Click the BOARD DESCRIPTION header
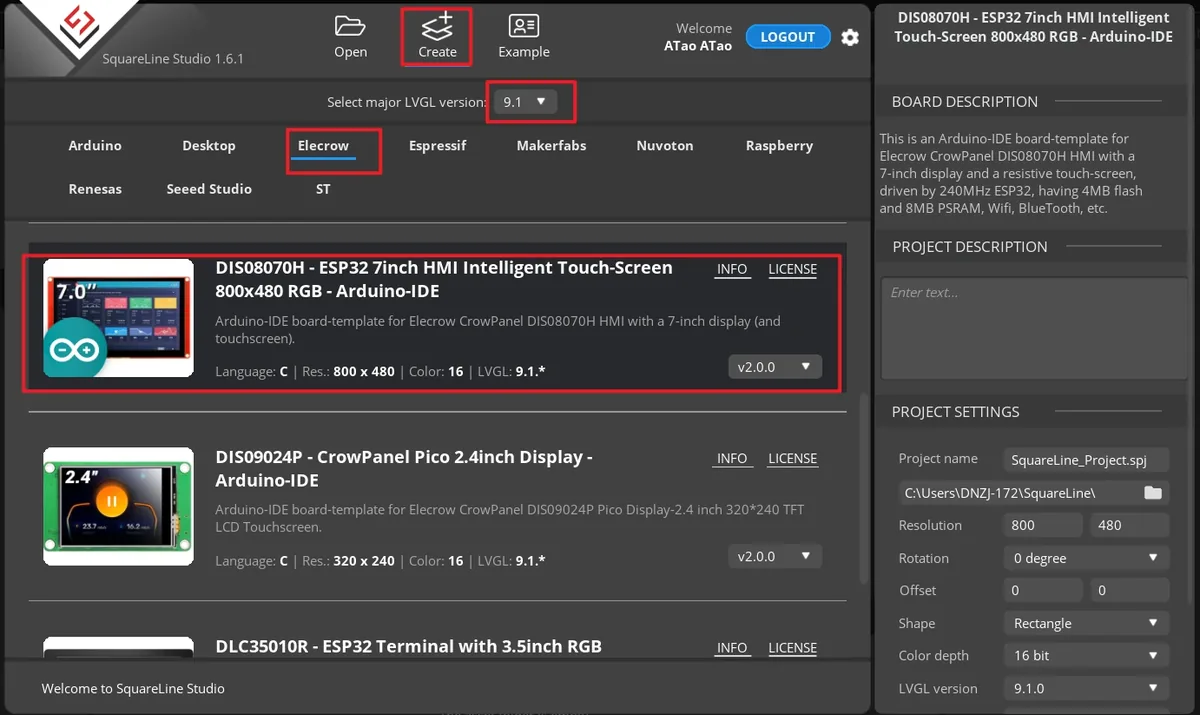Image resolution: width=1200 pixels, height=715 pixels. [964, 102]
